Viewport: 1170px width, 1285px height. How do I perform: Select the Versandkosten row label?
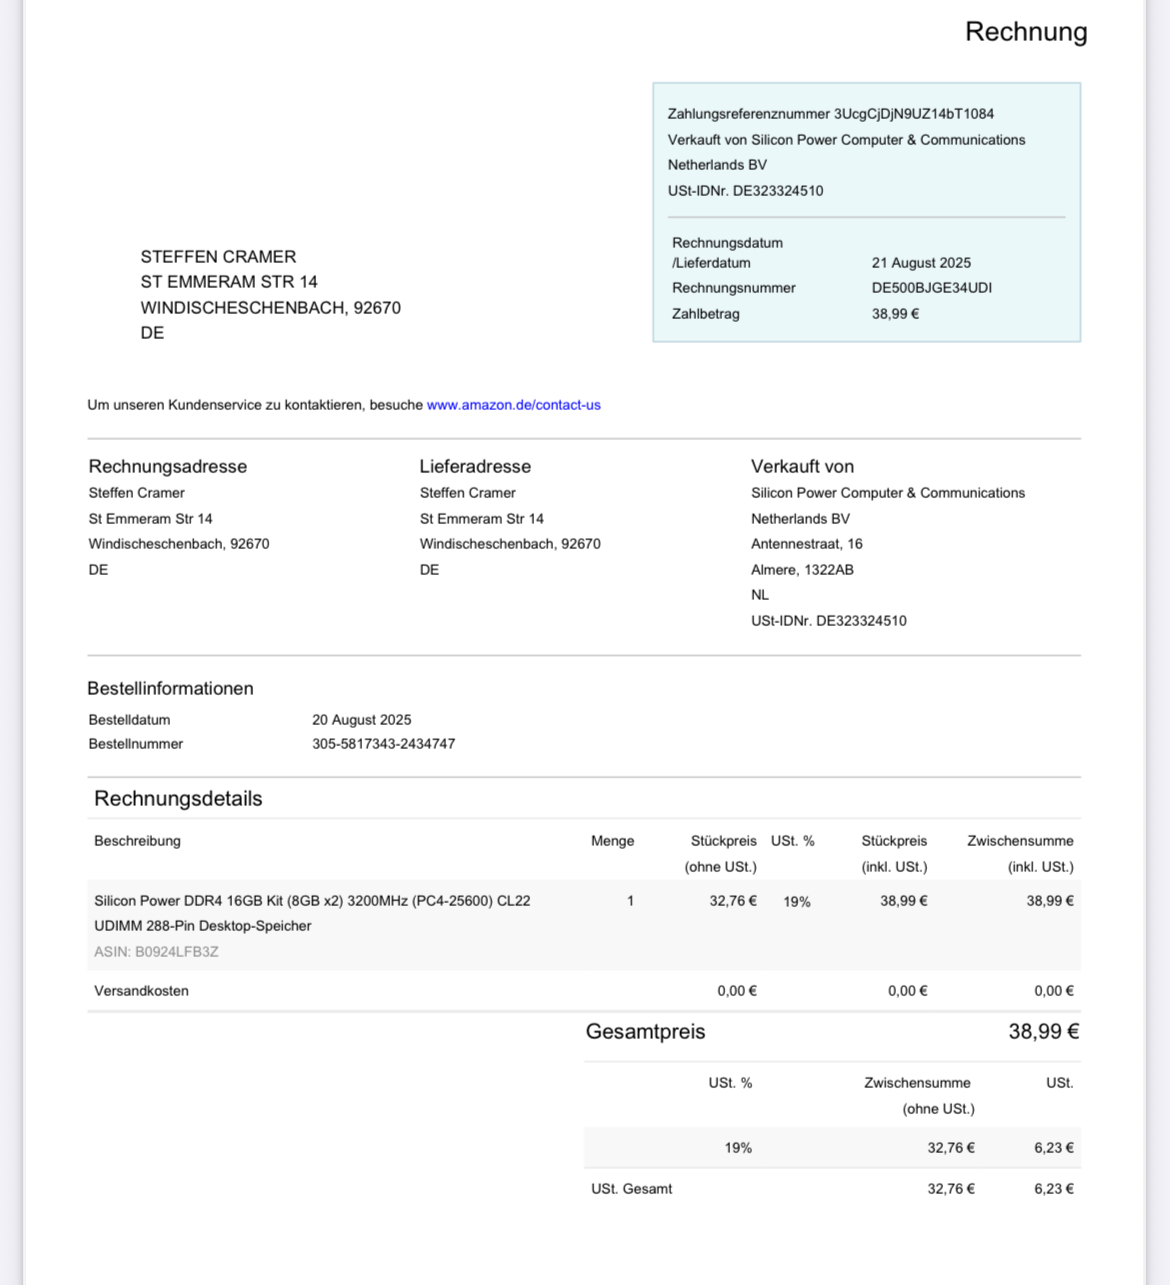[141, 991]
